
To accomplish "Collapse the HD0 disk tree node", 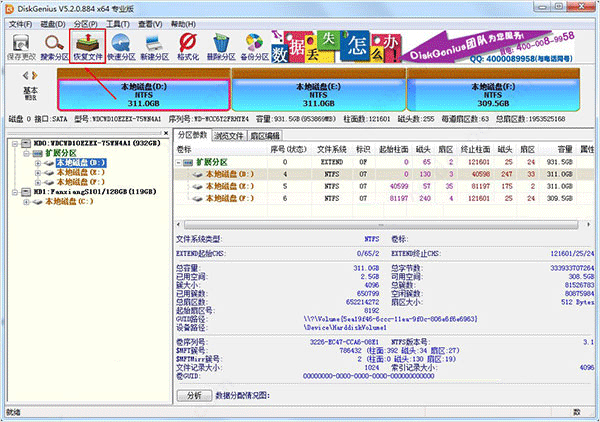I will coord(15,144).
